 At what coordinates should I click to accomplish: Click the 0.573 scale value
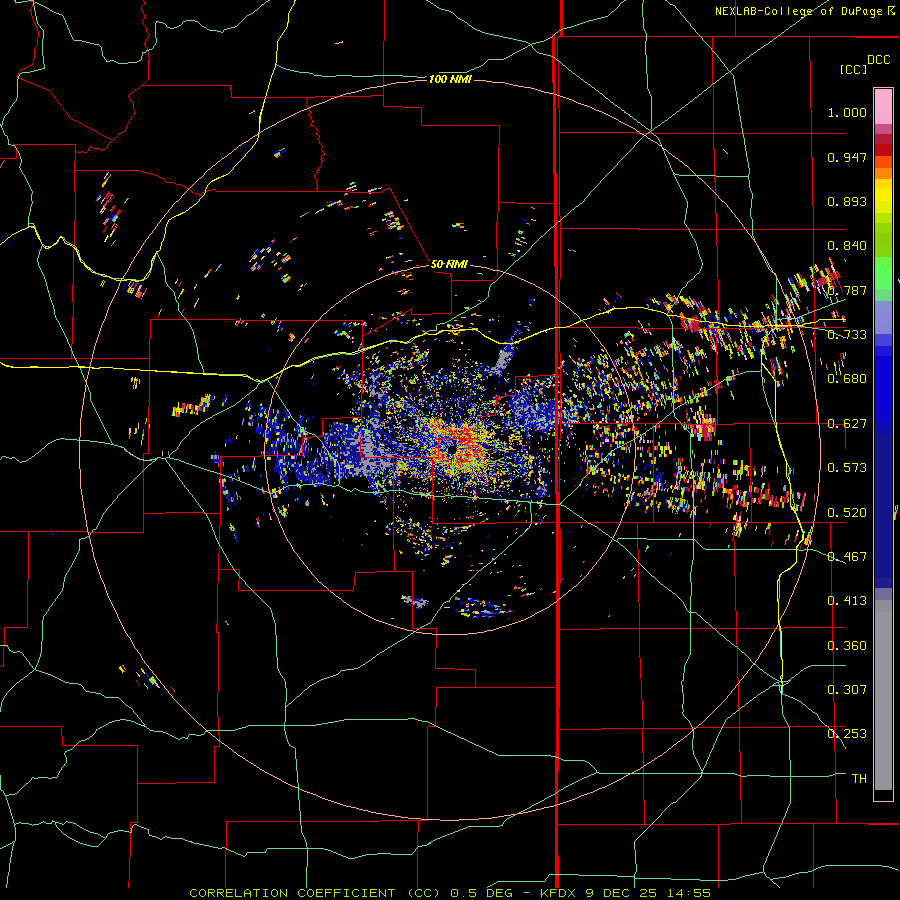847,468
